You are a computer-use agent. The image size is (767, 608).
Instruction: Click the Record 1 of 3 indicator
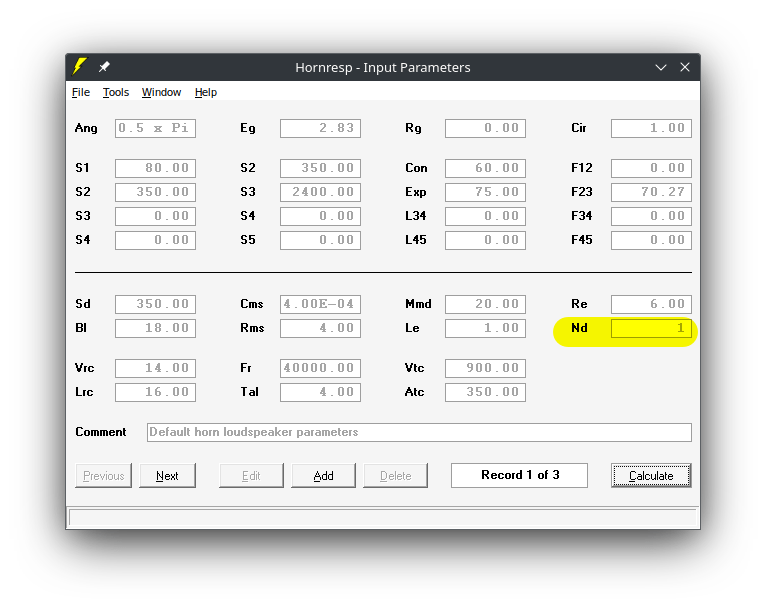coord(519,475)
